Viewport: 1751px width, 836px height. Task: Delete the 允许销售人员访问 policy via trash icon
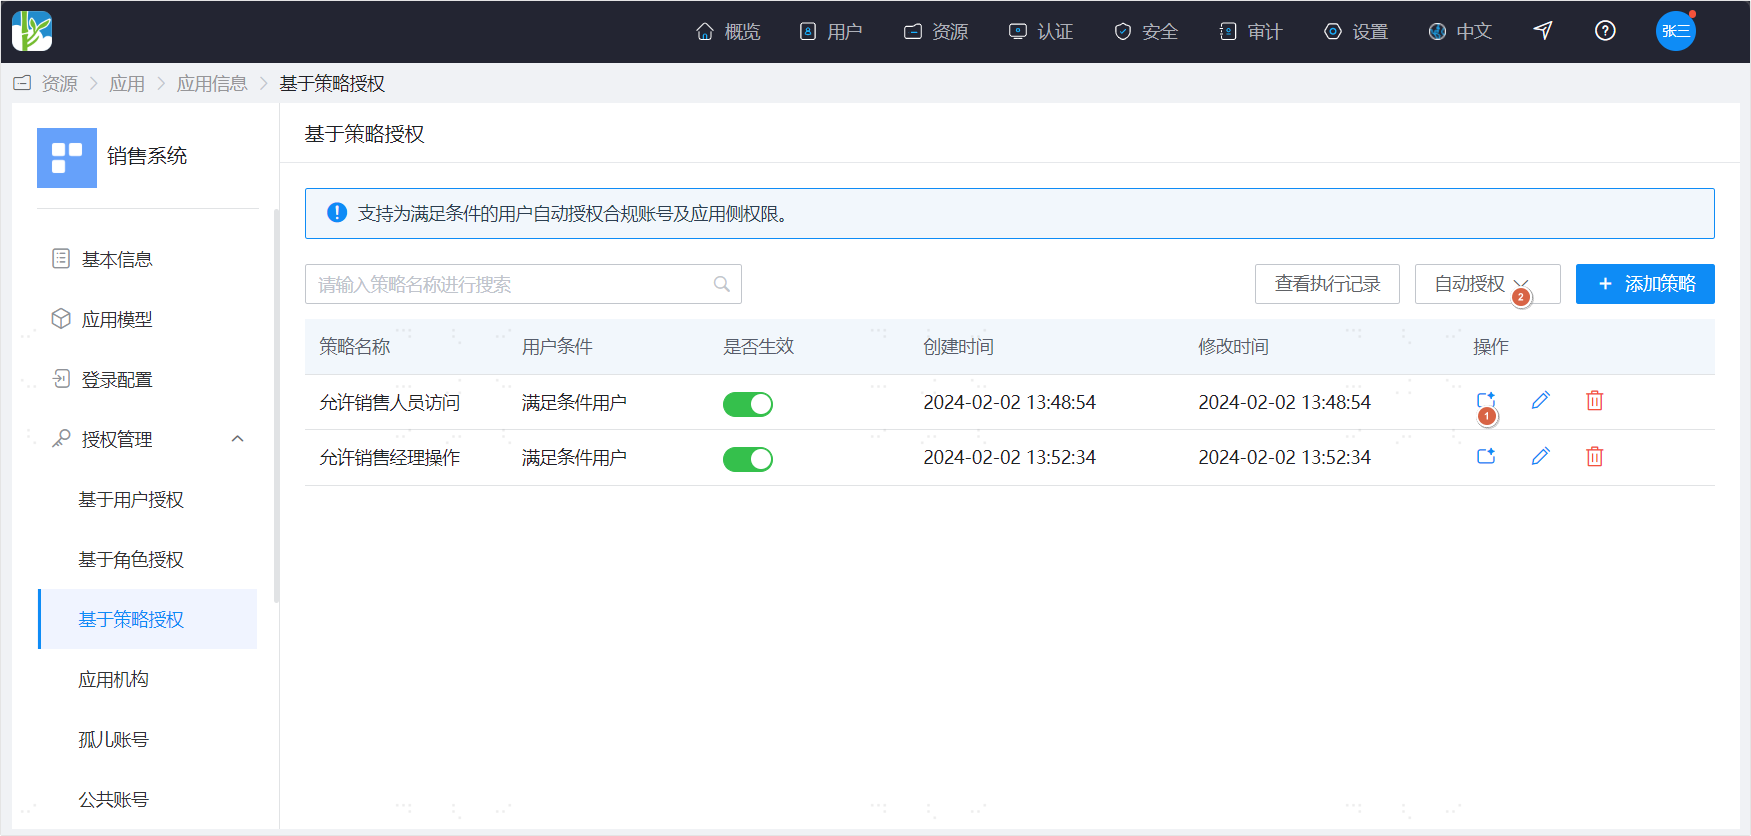pos(1594,401)
